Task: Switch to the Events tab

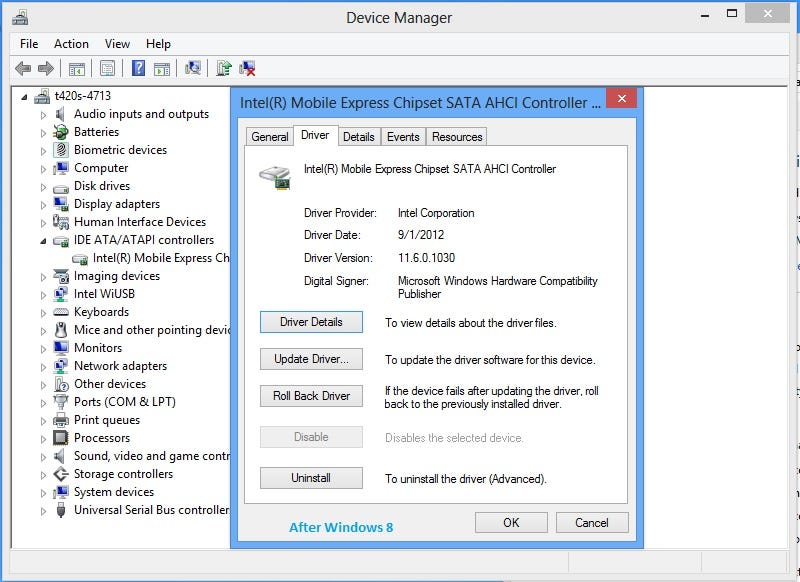Action: [403, 137]
